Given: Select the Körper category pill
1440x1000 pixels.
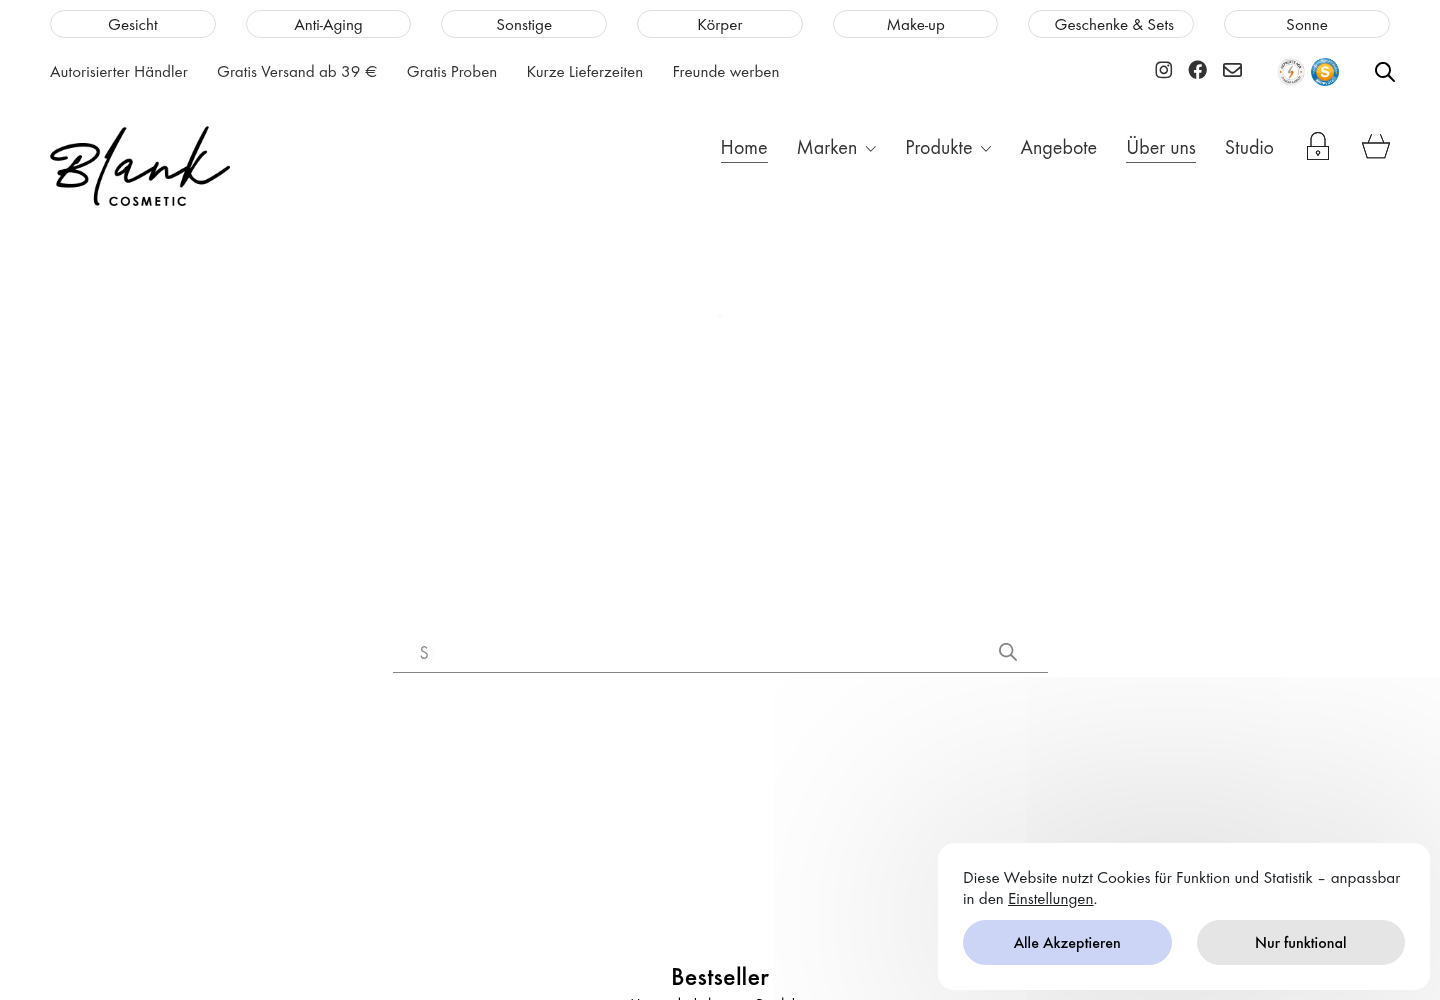Looking at the screenshot, I should coord(720,24).
